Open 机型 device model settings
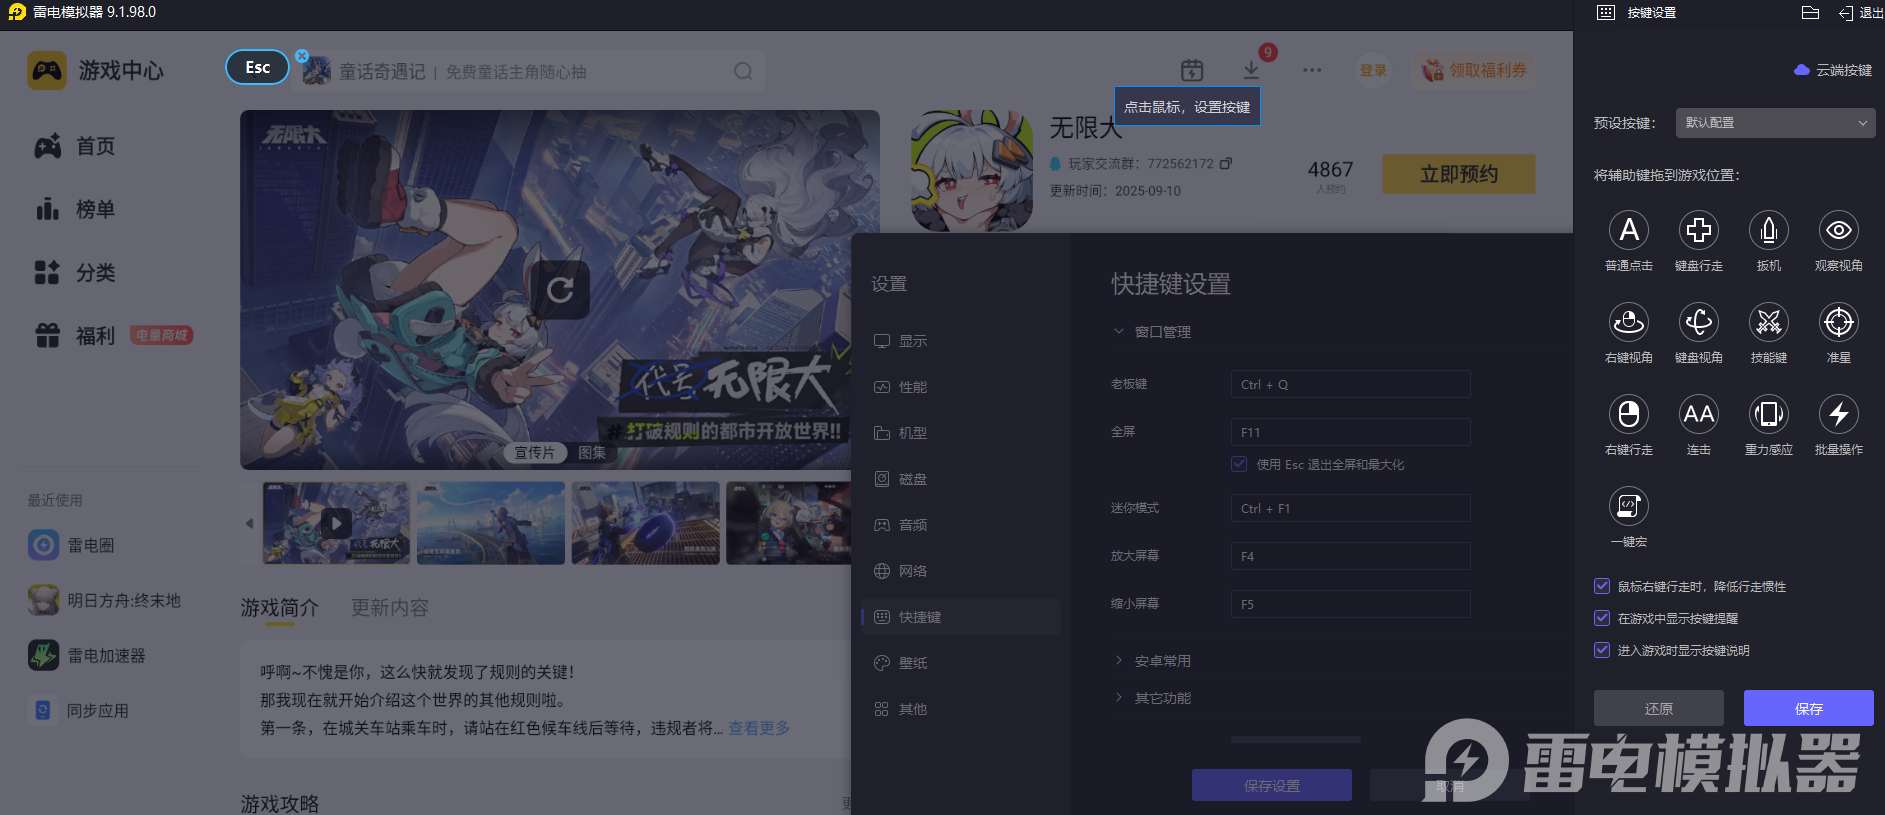This screenshot has height=815, width=1885. click(x=961, y=433)
